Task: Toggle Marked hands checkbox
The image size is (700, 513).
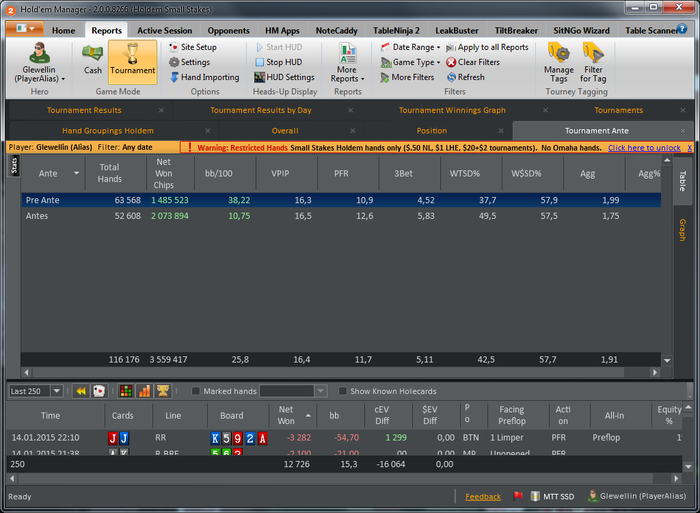Action: (196, 391)
